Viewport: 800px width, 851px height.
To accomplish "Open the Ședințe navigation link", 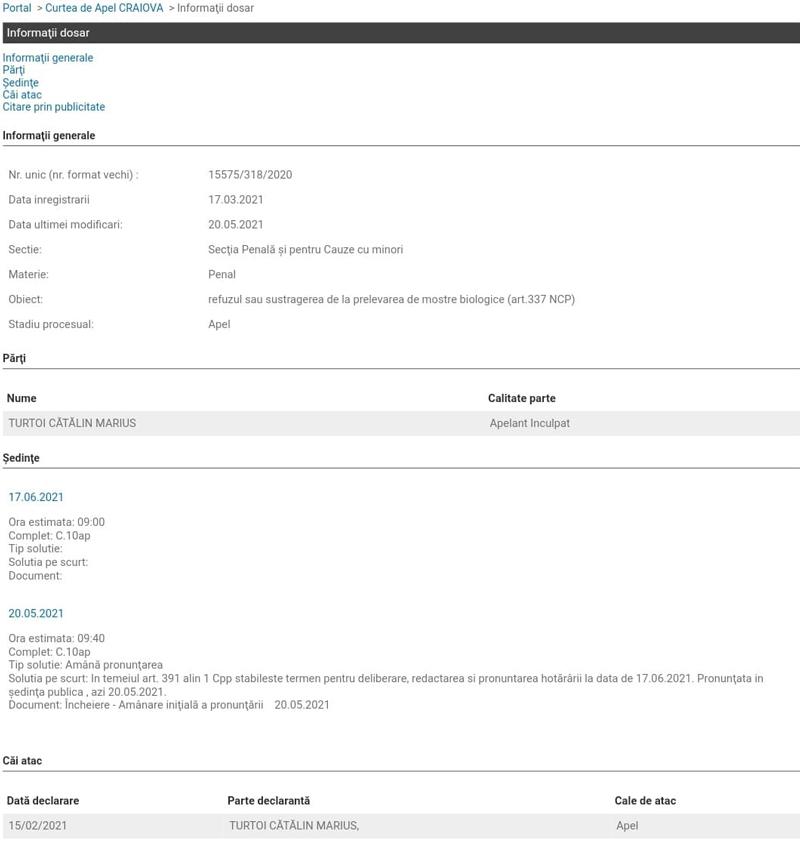I will click(x=21, y=83).
